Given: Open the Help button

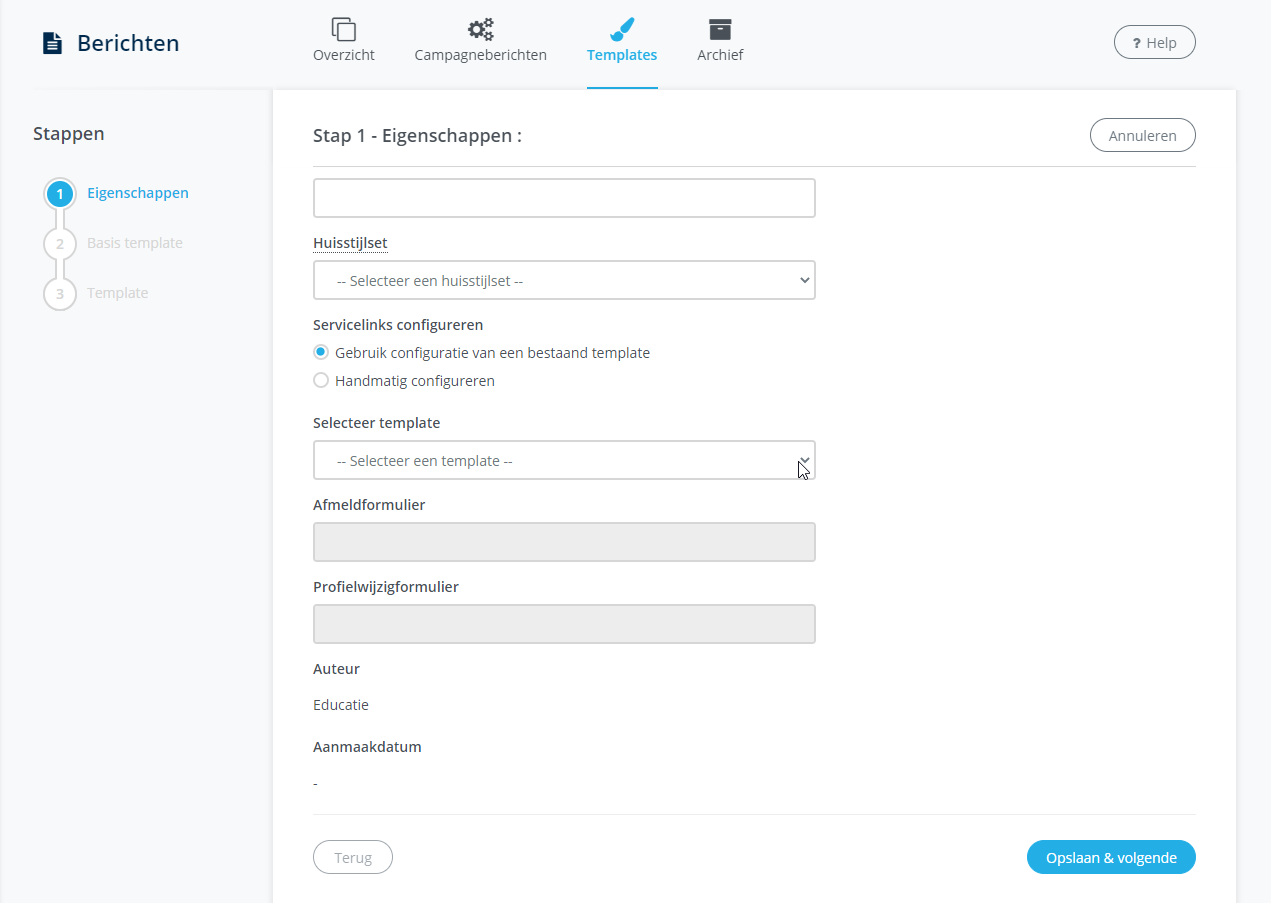Looking at the screenshot, I should coord(1154,43).
